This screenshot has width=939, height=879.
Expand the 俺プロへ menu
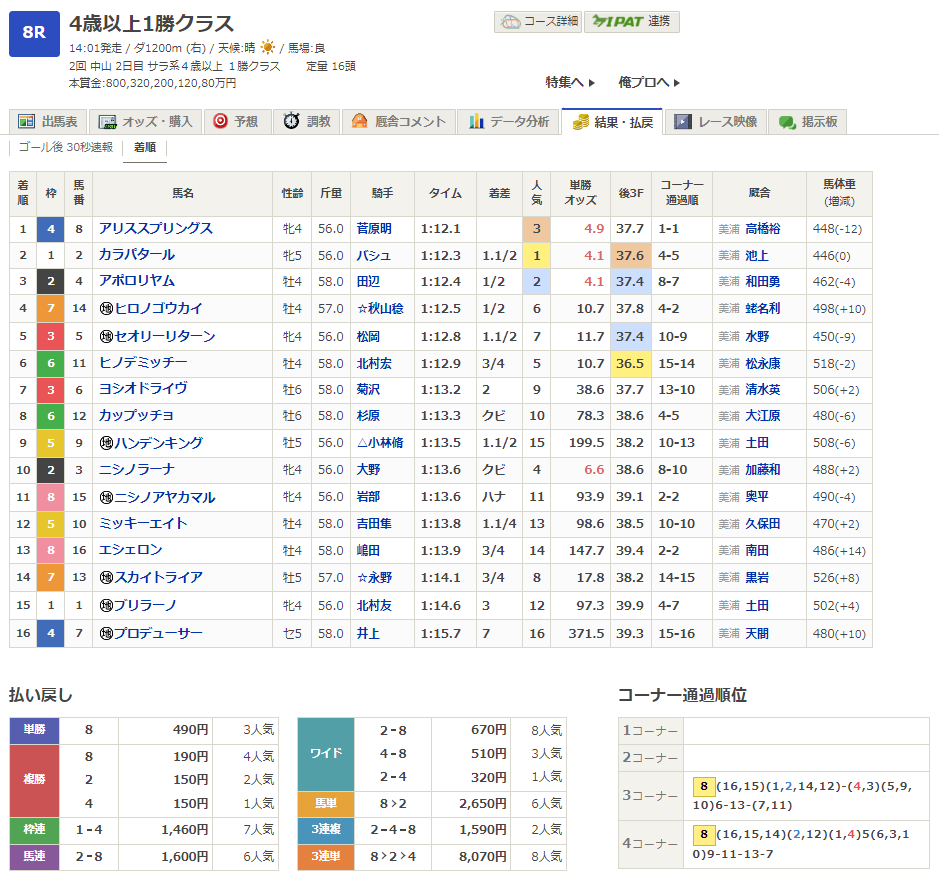tap(649, 82)
